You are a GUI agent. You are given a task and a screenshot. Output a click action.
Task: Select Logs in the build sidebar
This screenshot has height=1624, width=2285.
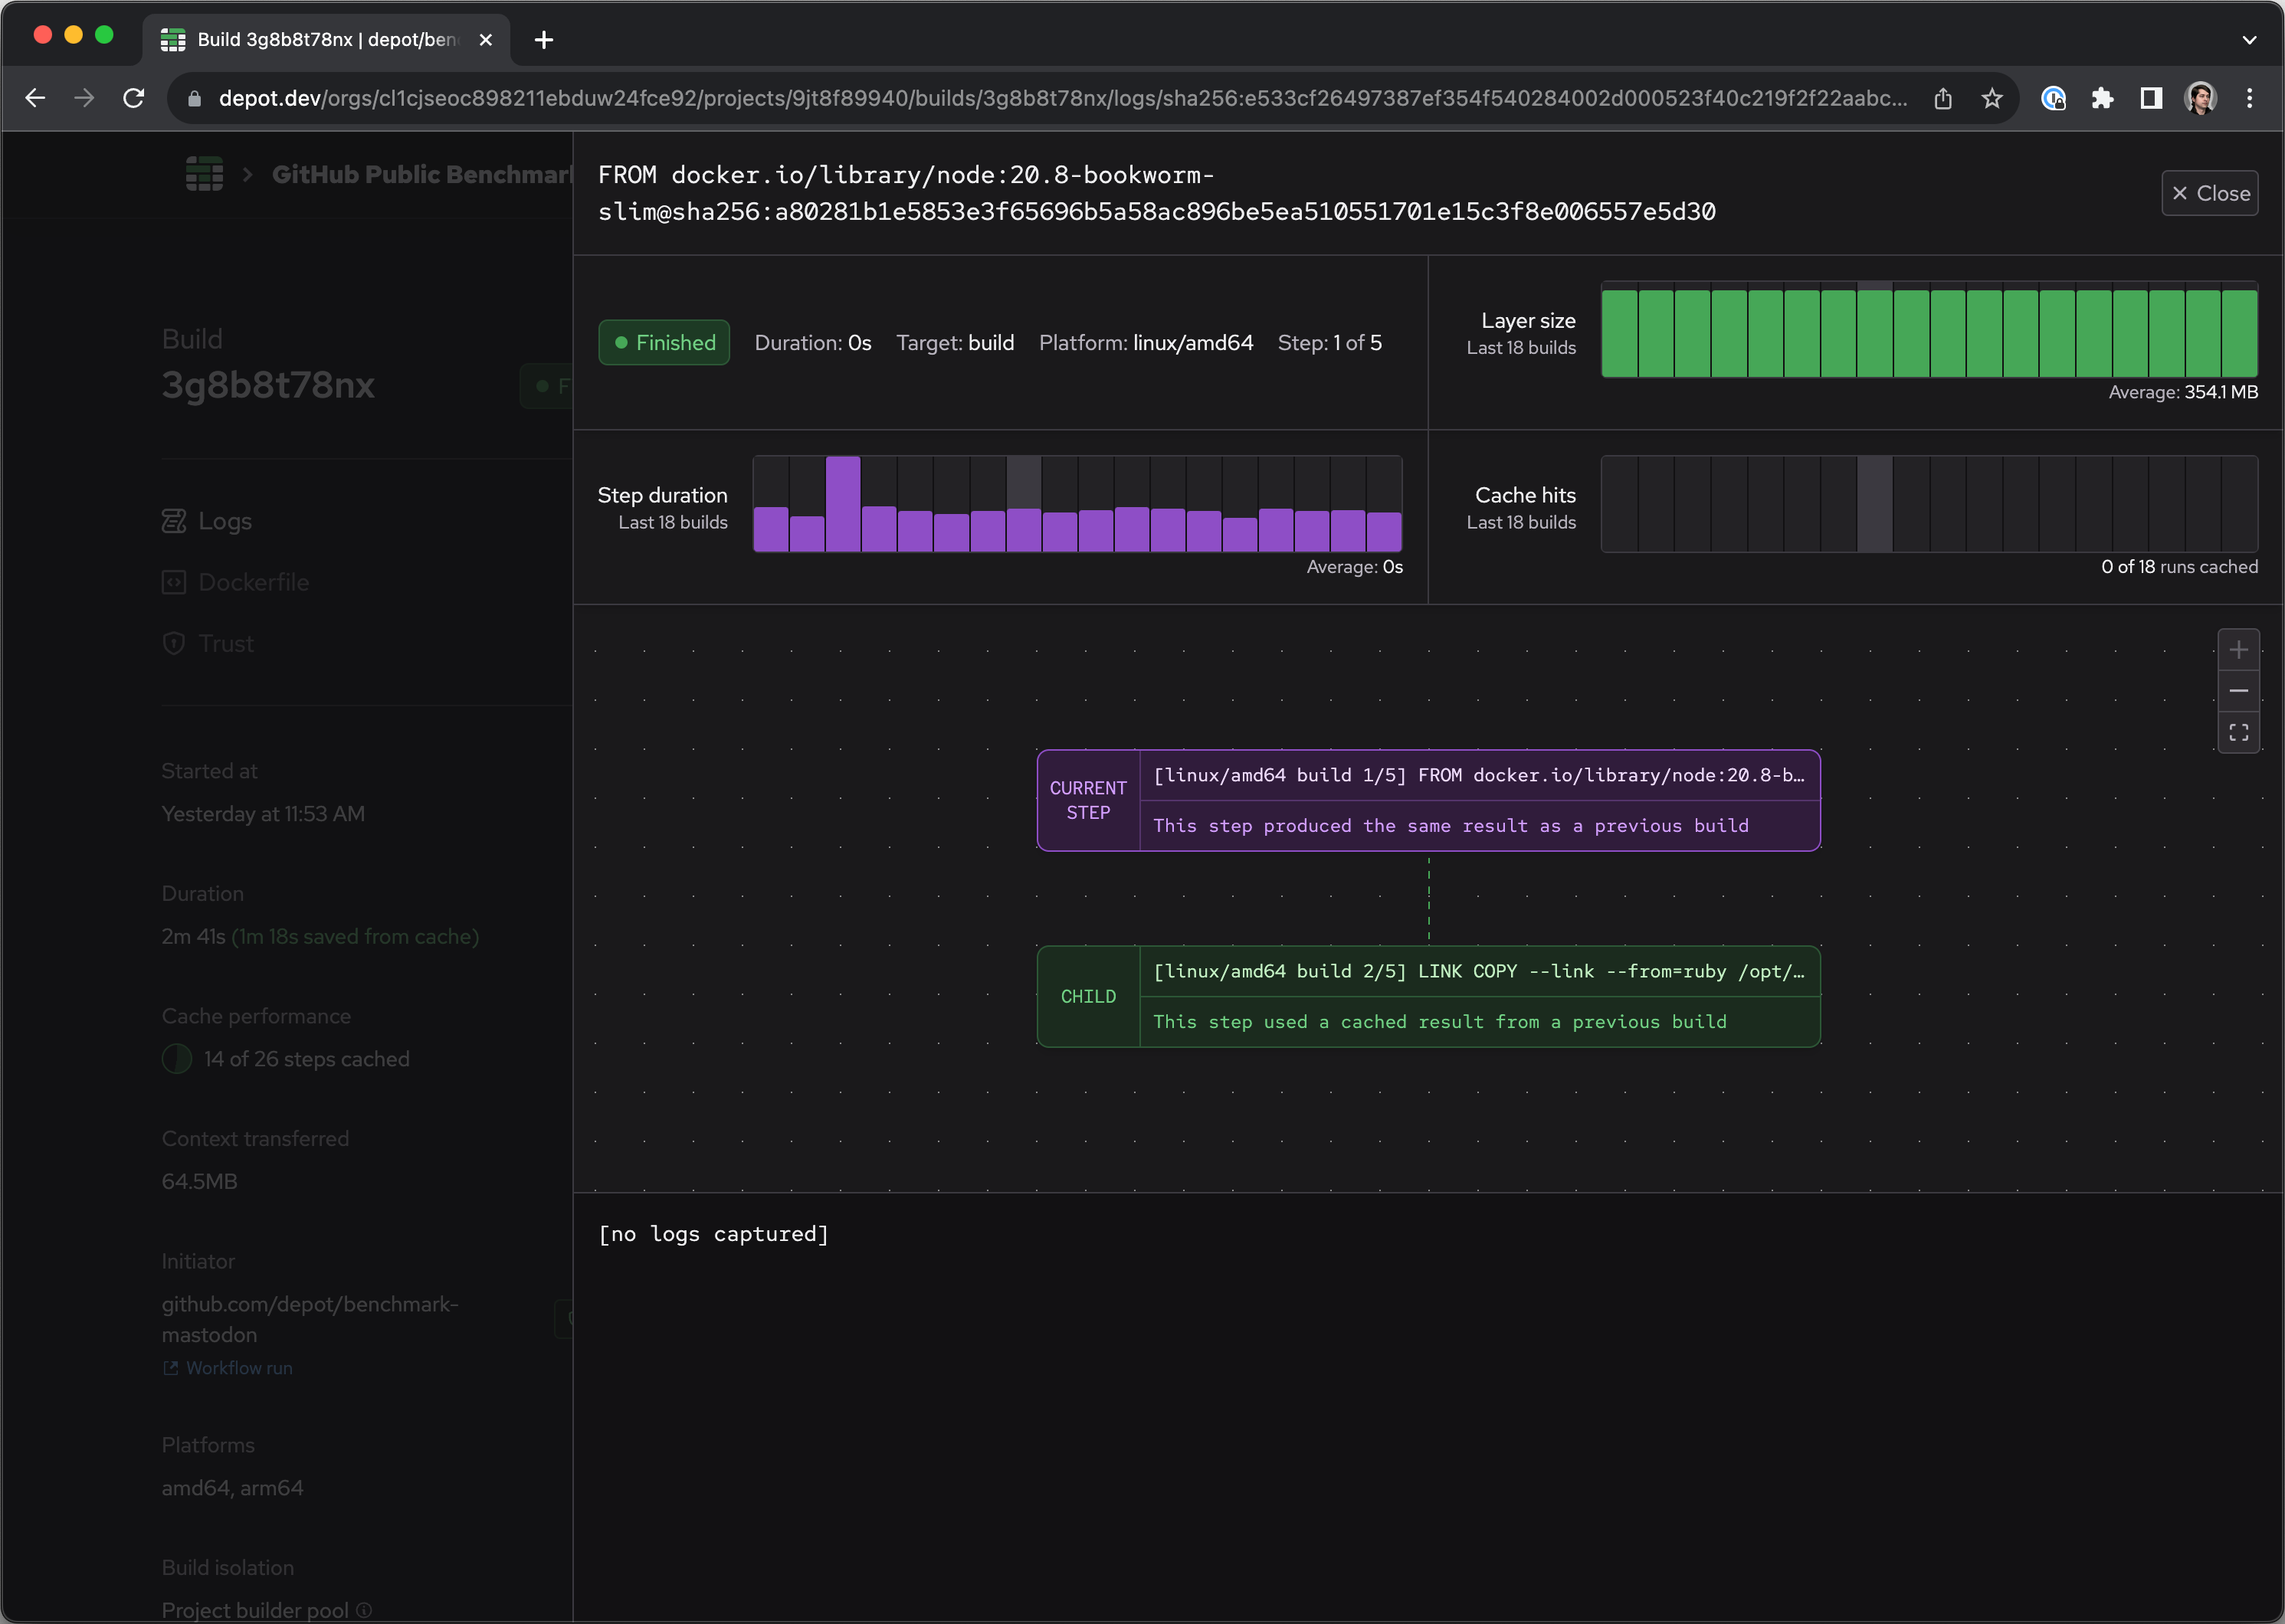(225, 520)
